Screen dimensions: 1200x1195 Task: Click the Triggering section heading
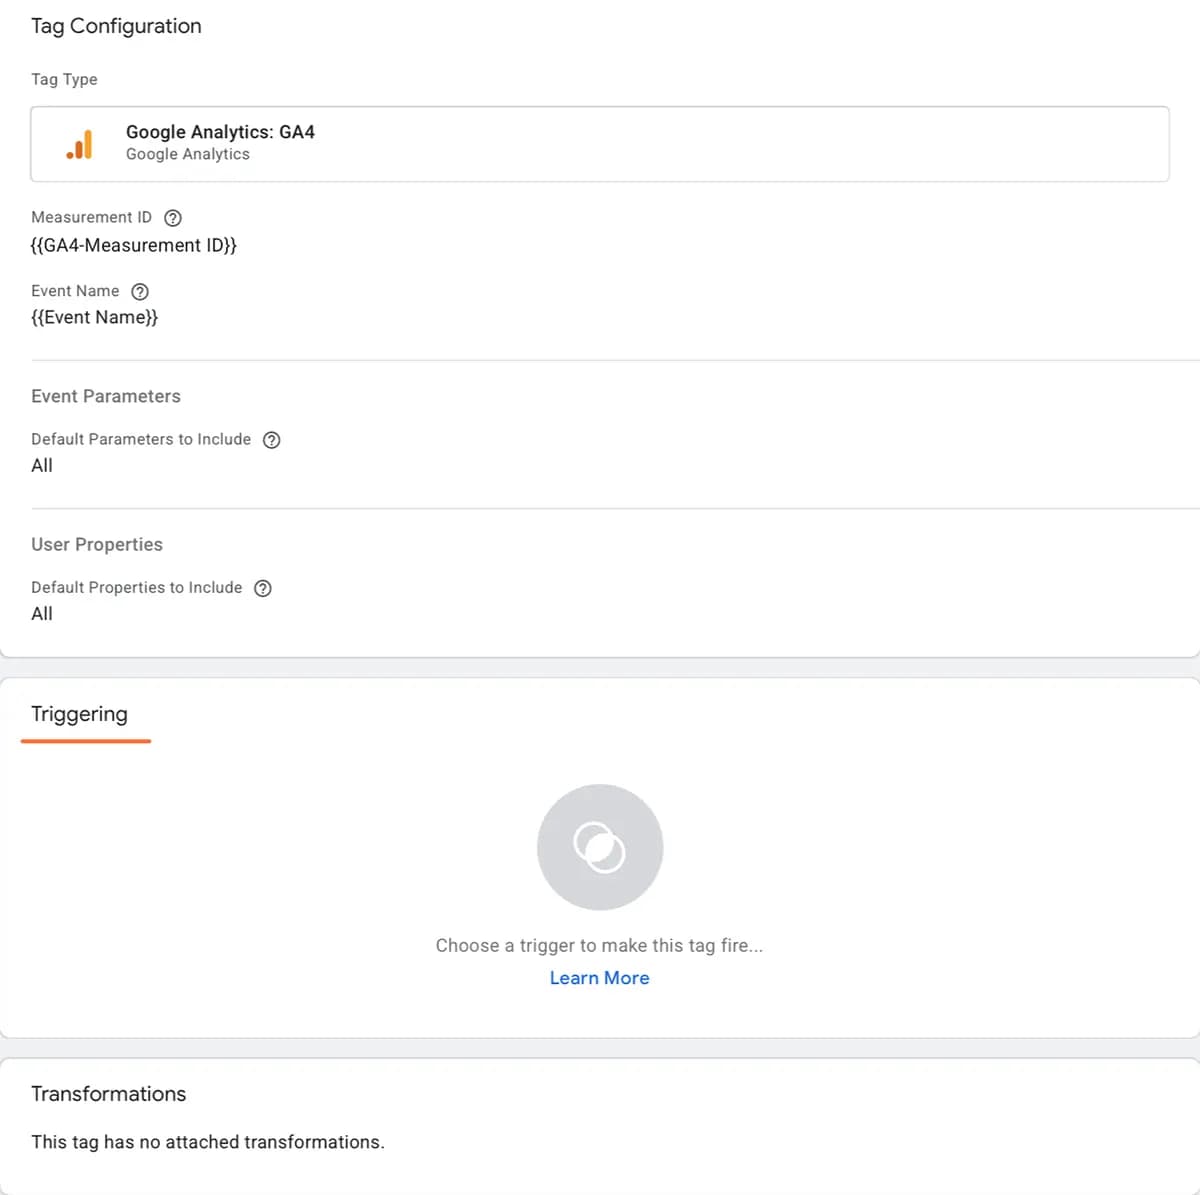[x=80, y=714]
